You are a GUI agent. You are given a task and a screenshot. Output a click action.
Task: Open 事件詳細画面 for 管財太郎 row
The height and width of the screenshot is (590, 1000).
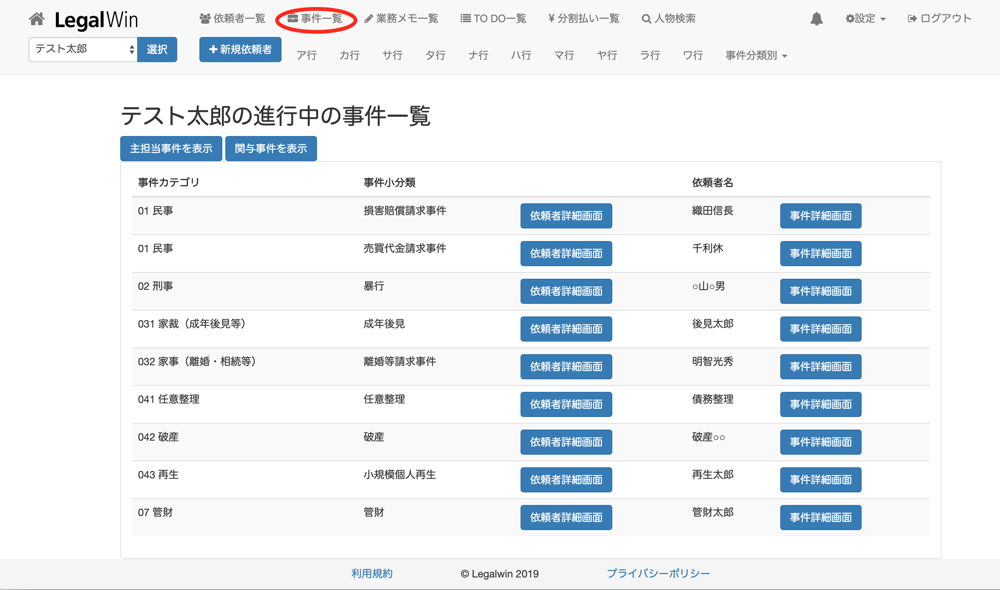tap(820, 517)
